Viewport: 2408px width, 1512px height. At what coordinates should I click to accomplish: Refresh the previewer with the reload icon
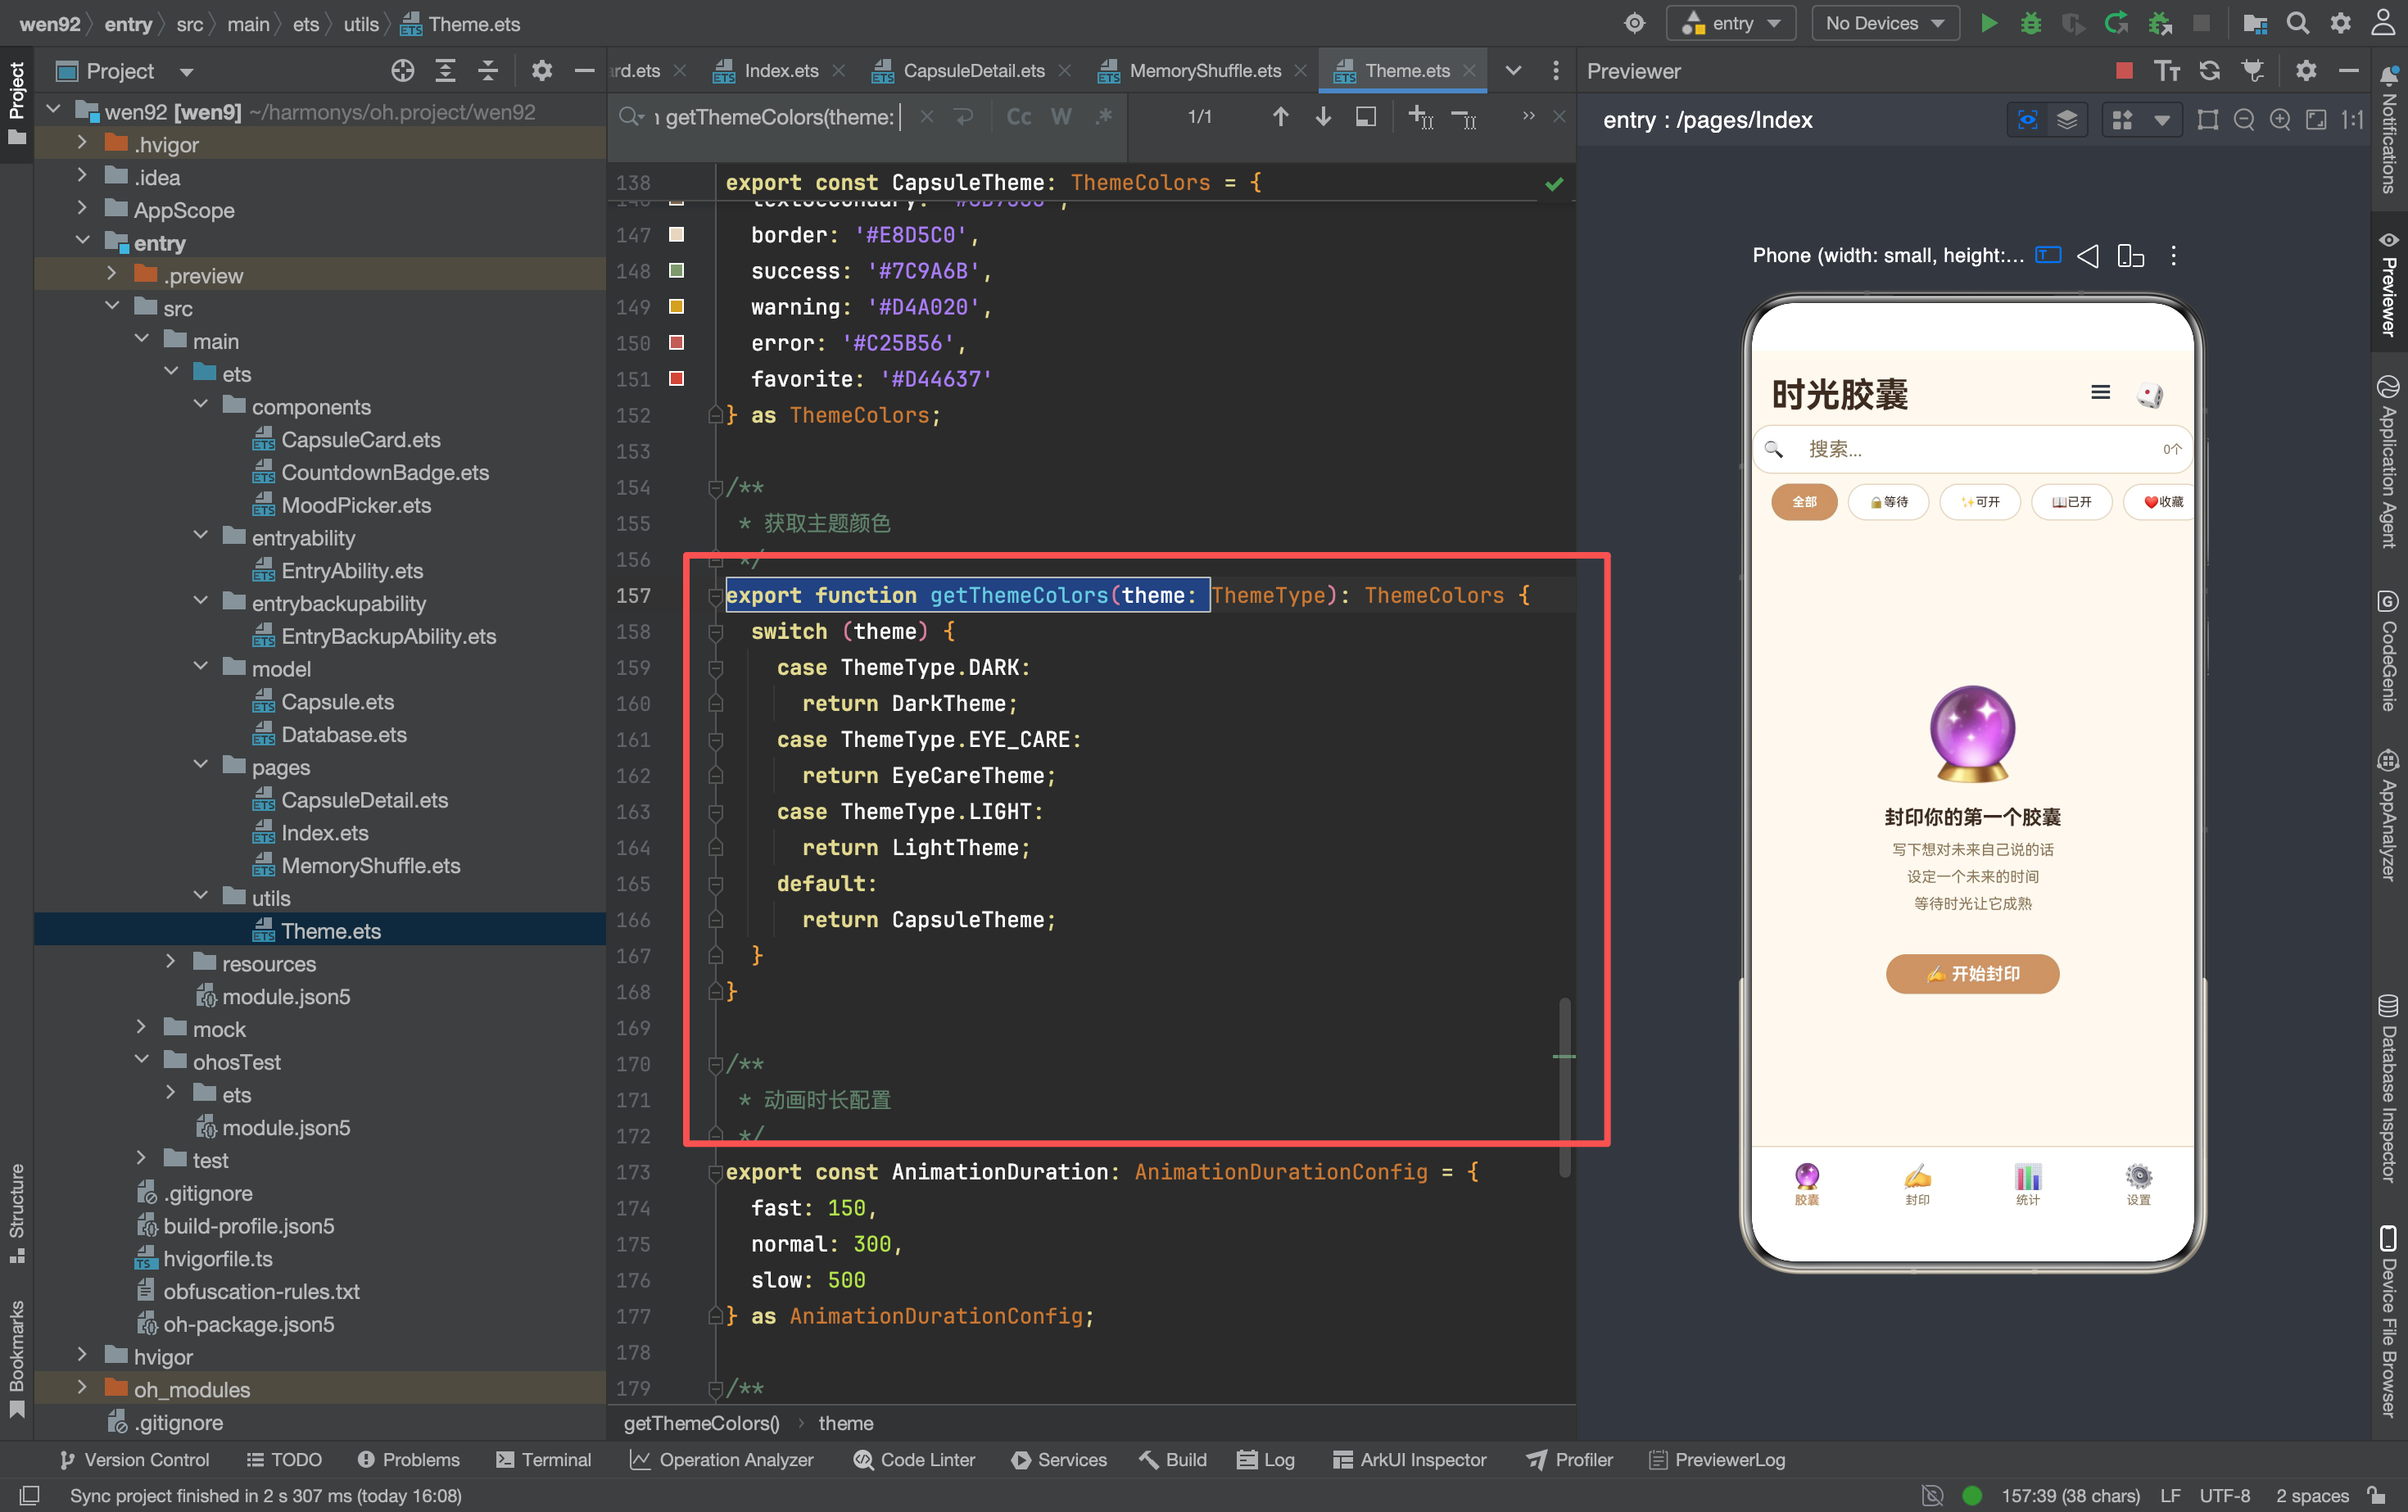[x=2209, y=70]
